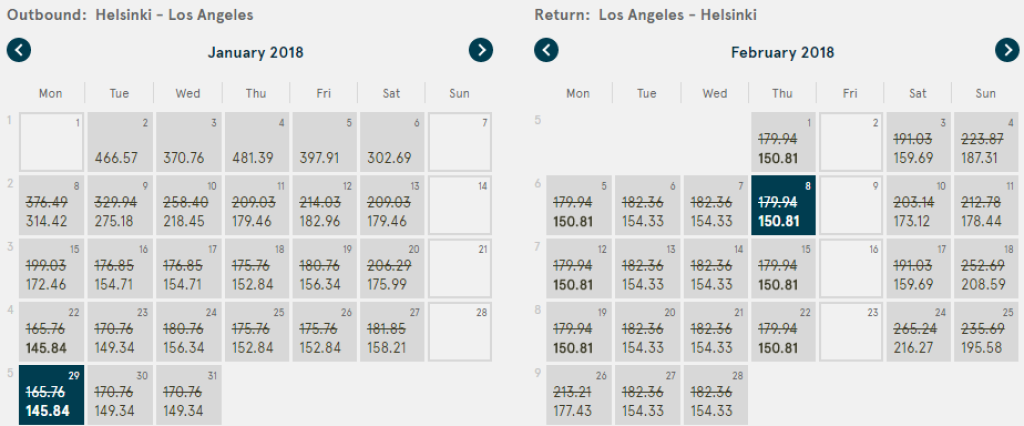Go to next month in outbound calendar
Image resolution: width=1024 pixels, height=426 pixels.
point(481,50)
